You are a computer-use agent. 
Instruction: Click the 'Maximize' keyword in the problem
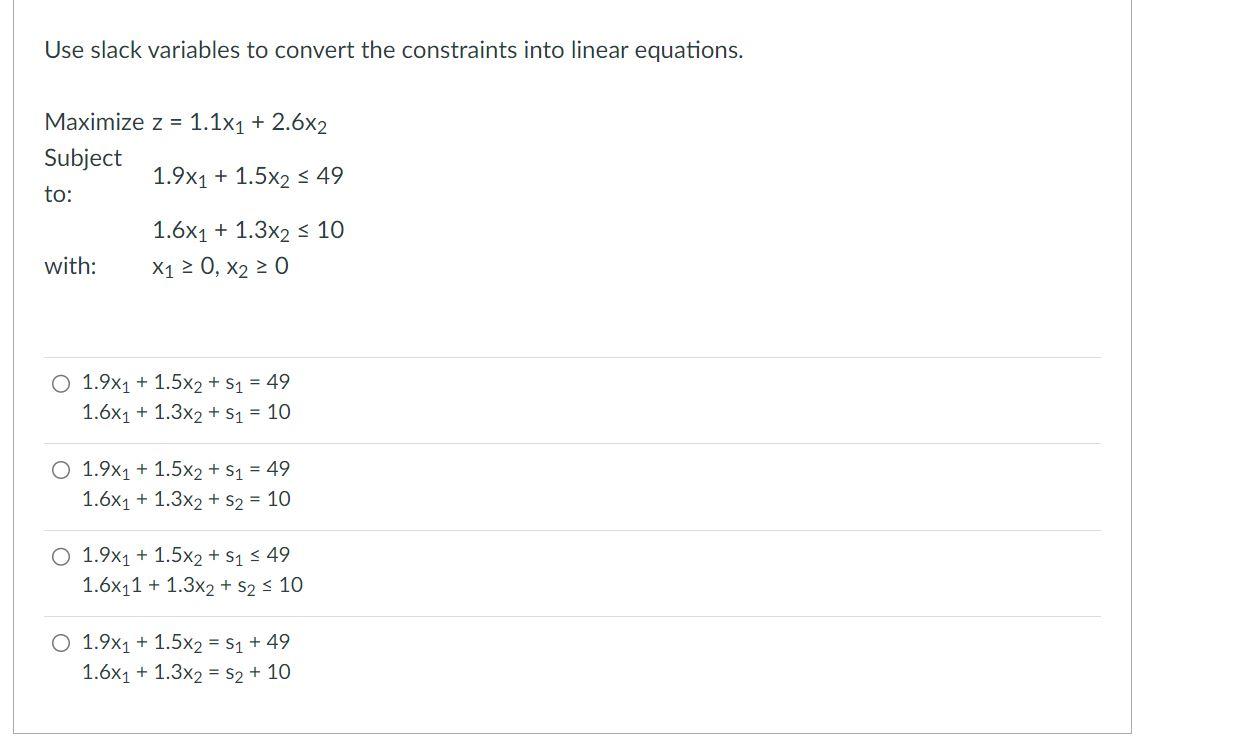pyautogui.click(x=86, y=122)
